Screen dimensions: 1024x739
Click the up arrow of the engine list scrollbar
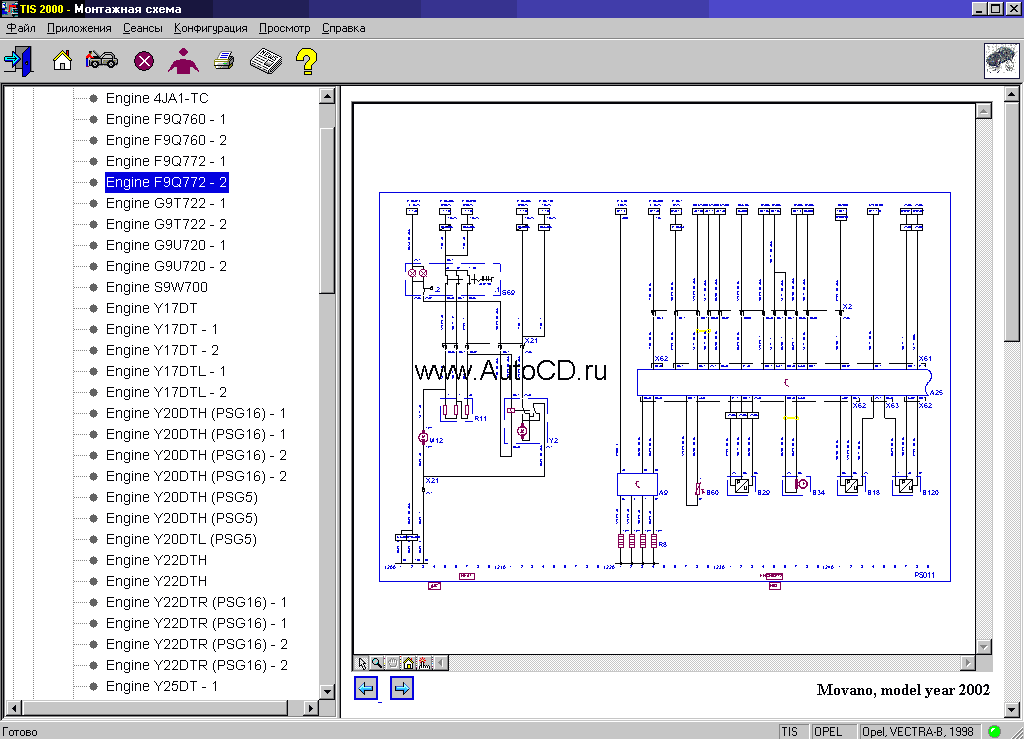[327, 96]
